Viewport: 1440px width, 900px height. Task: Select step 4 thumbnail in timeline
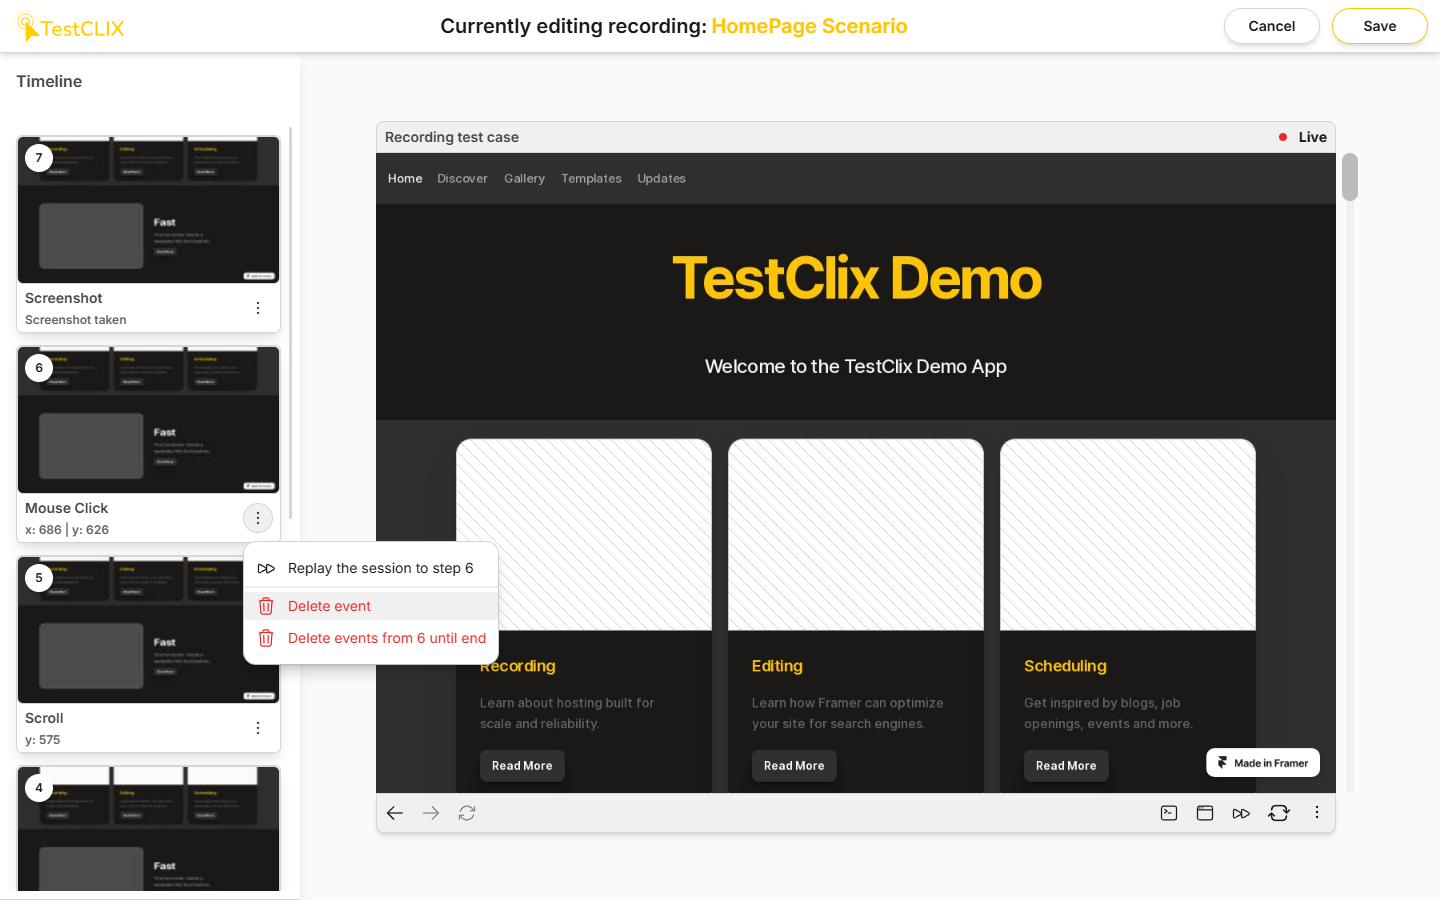(x=149, y=828)
